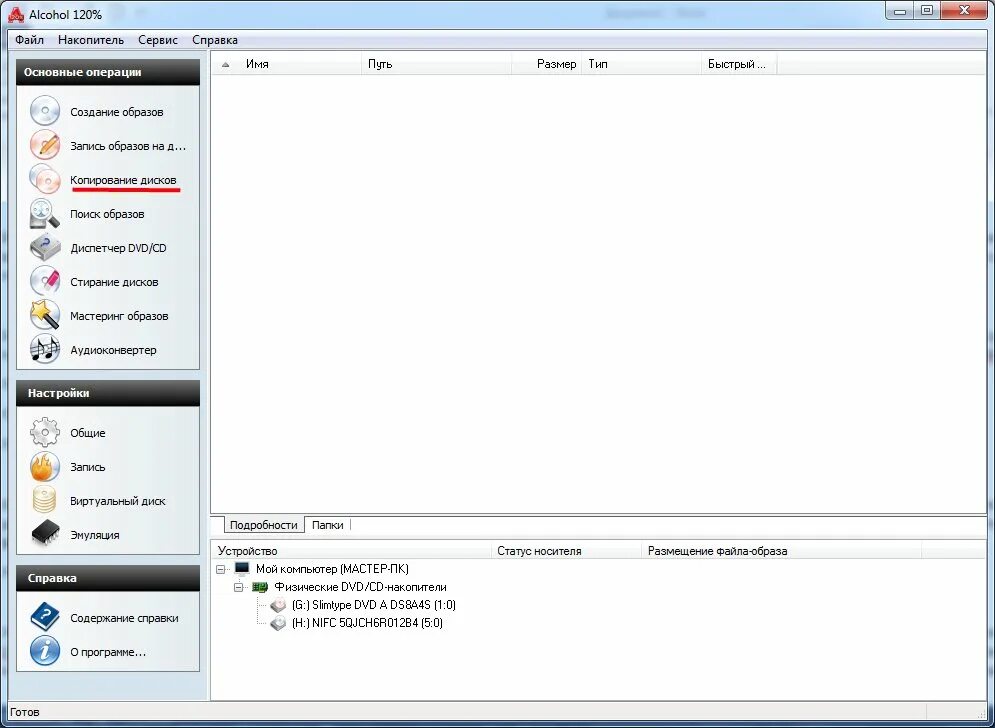Collapse the Физические DVD/CD-накопители node
The image size is (995, 728).
pyautogui.click(x=239, y=588)
